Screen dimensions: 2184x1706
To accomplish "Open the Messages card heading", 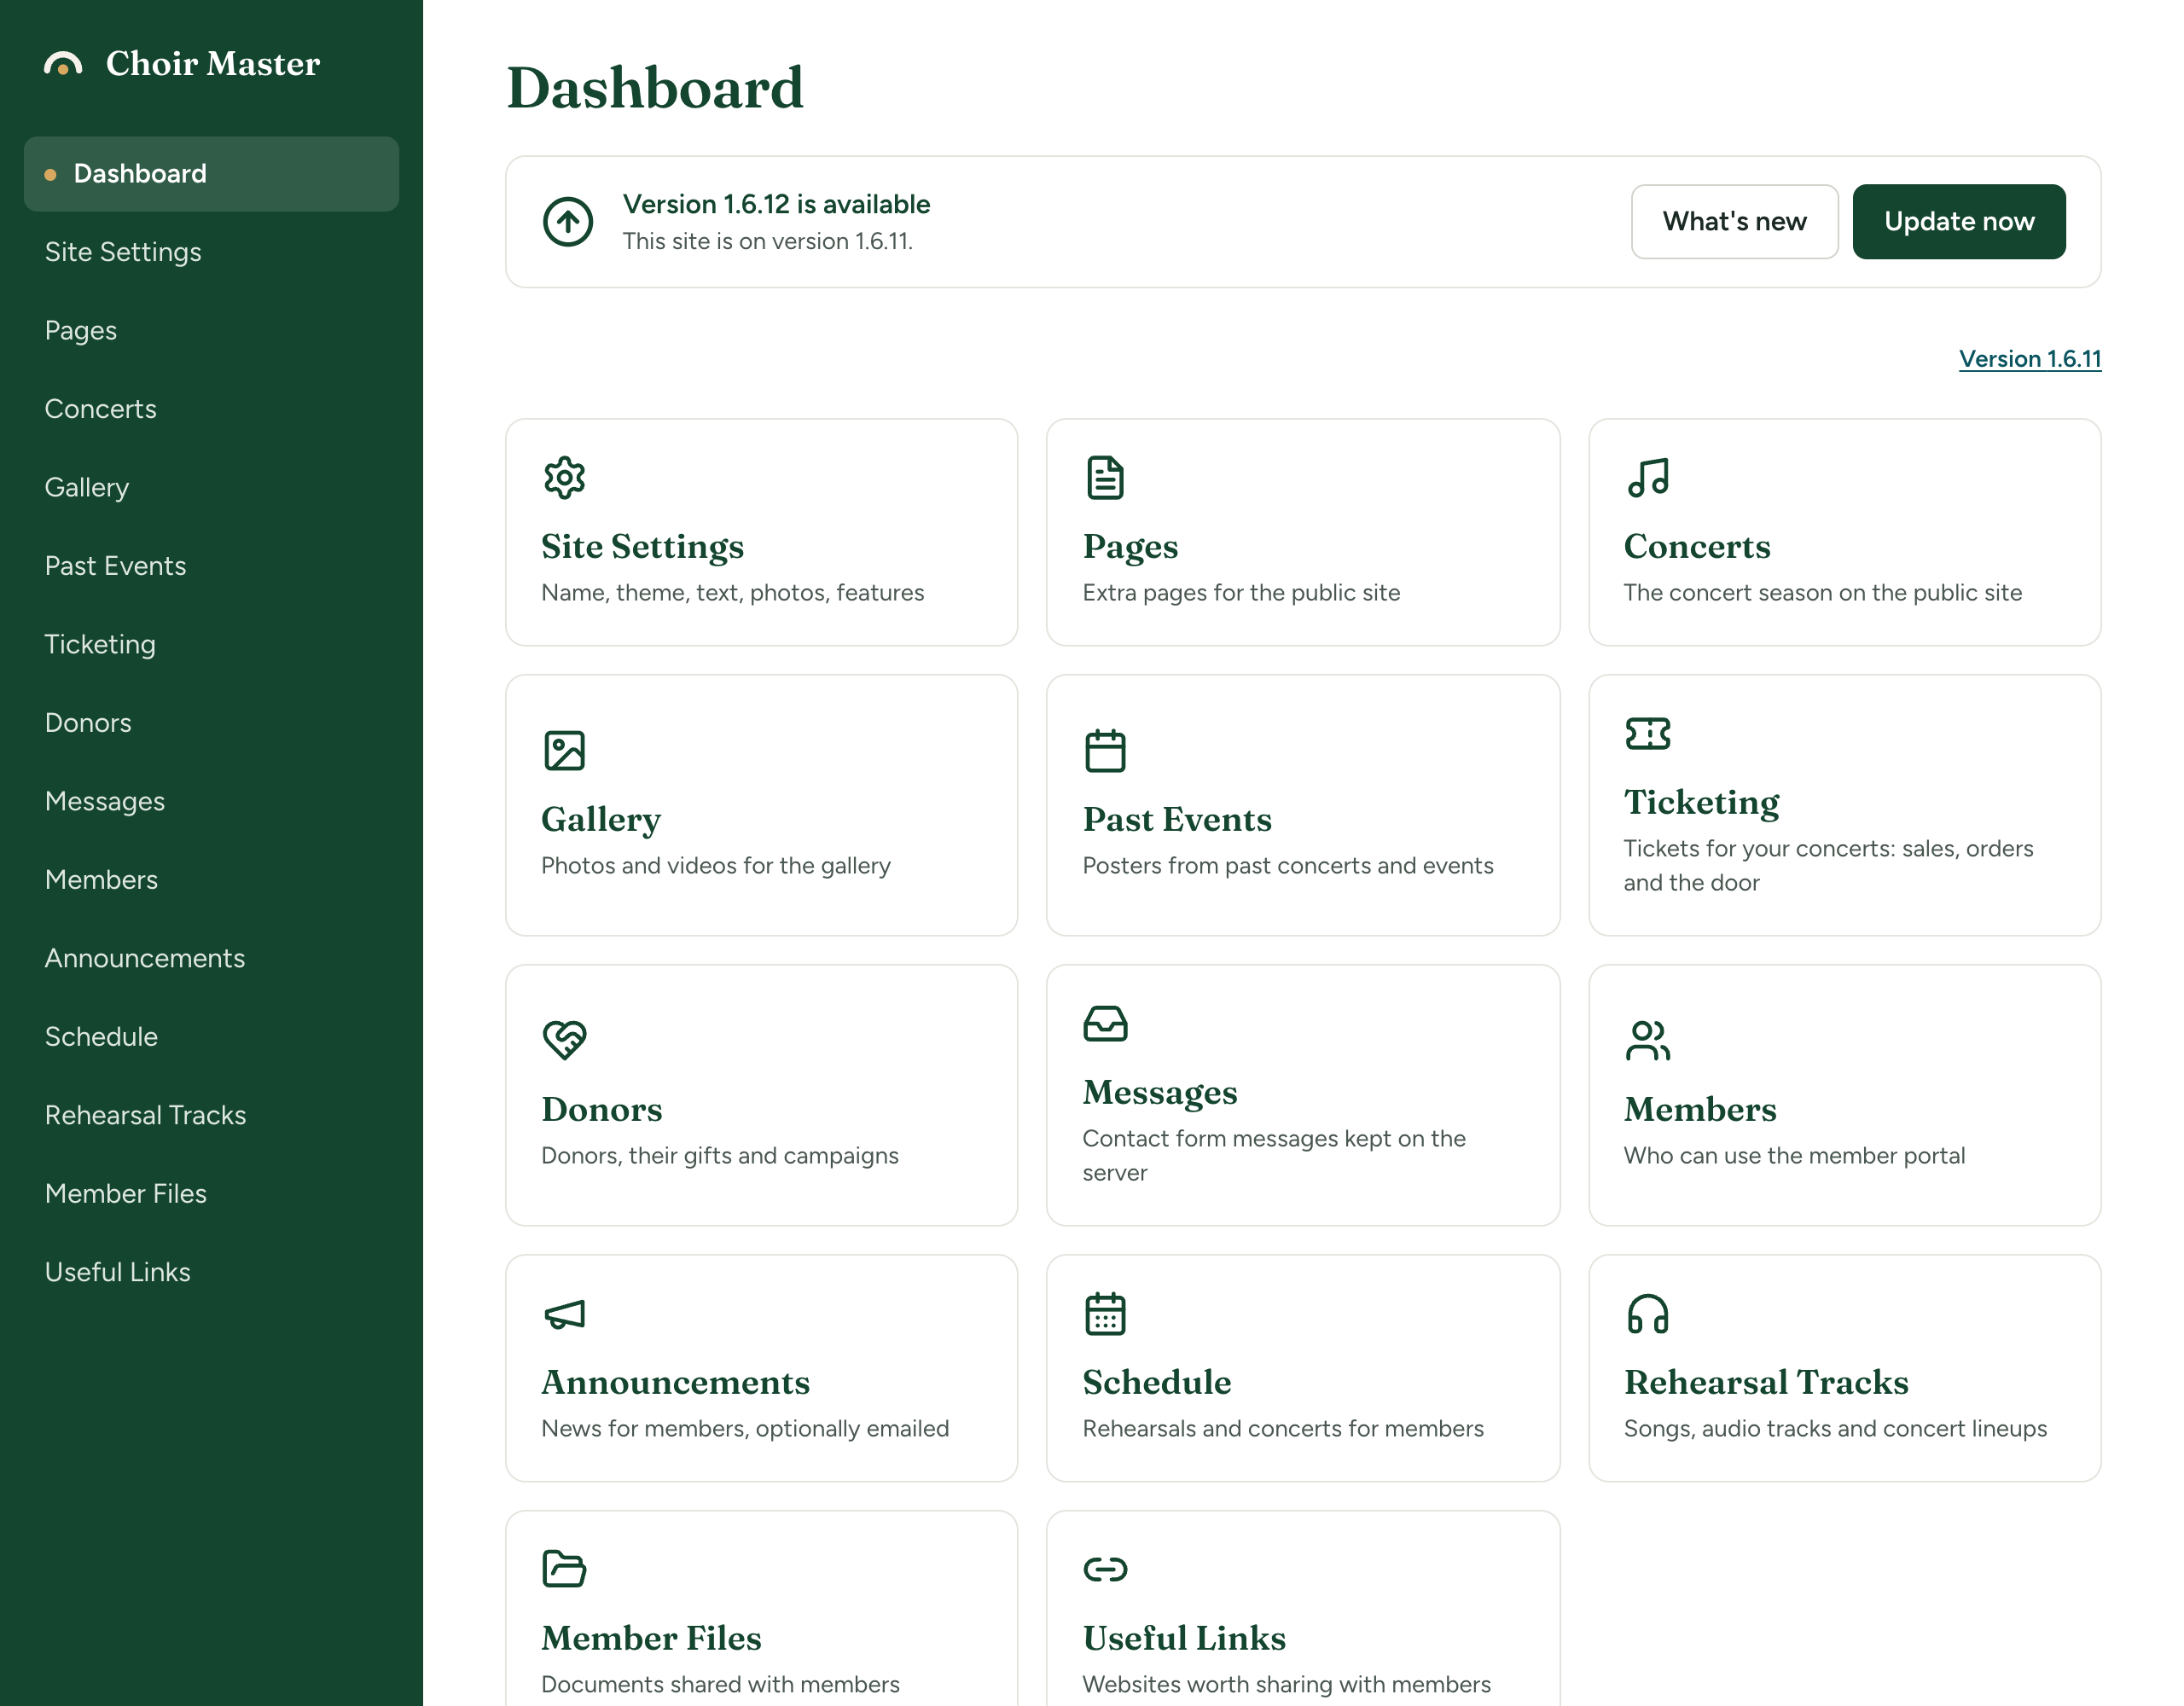I will point(1160,1092).
